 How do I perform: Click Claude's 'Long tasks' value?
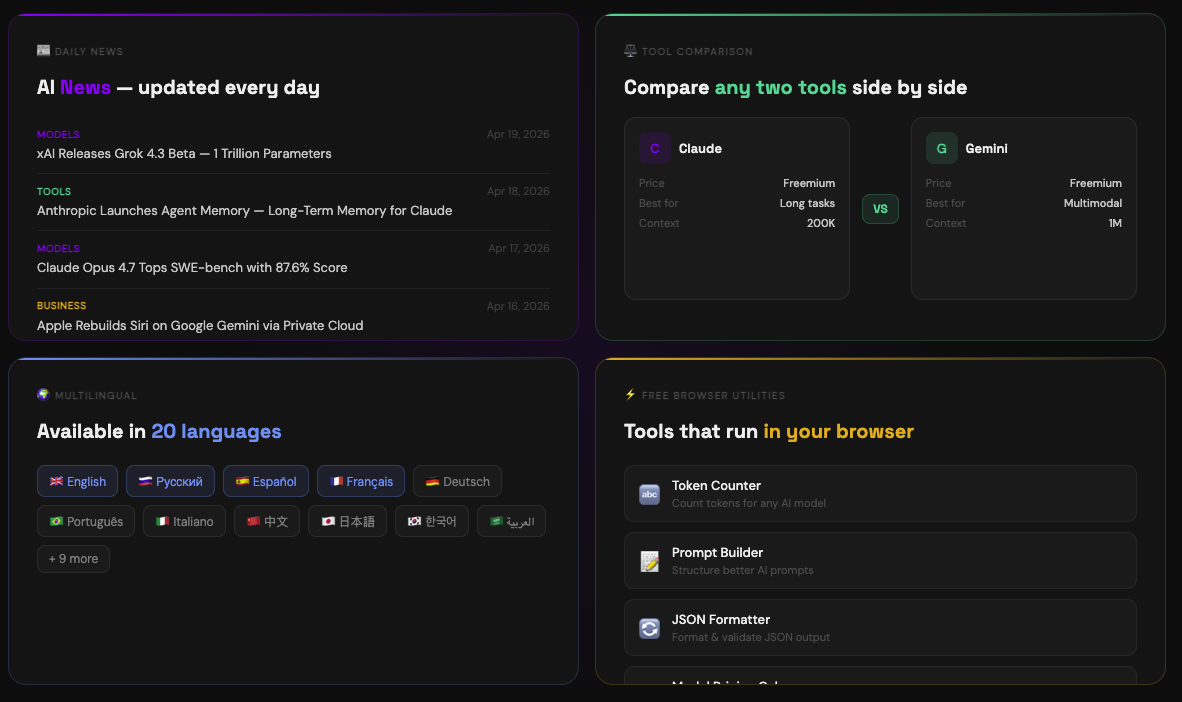807,203
